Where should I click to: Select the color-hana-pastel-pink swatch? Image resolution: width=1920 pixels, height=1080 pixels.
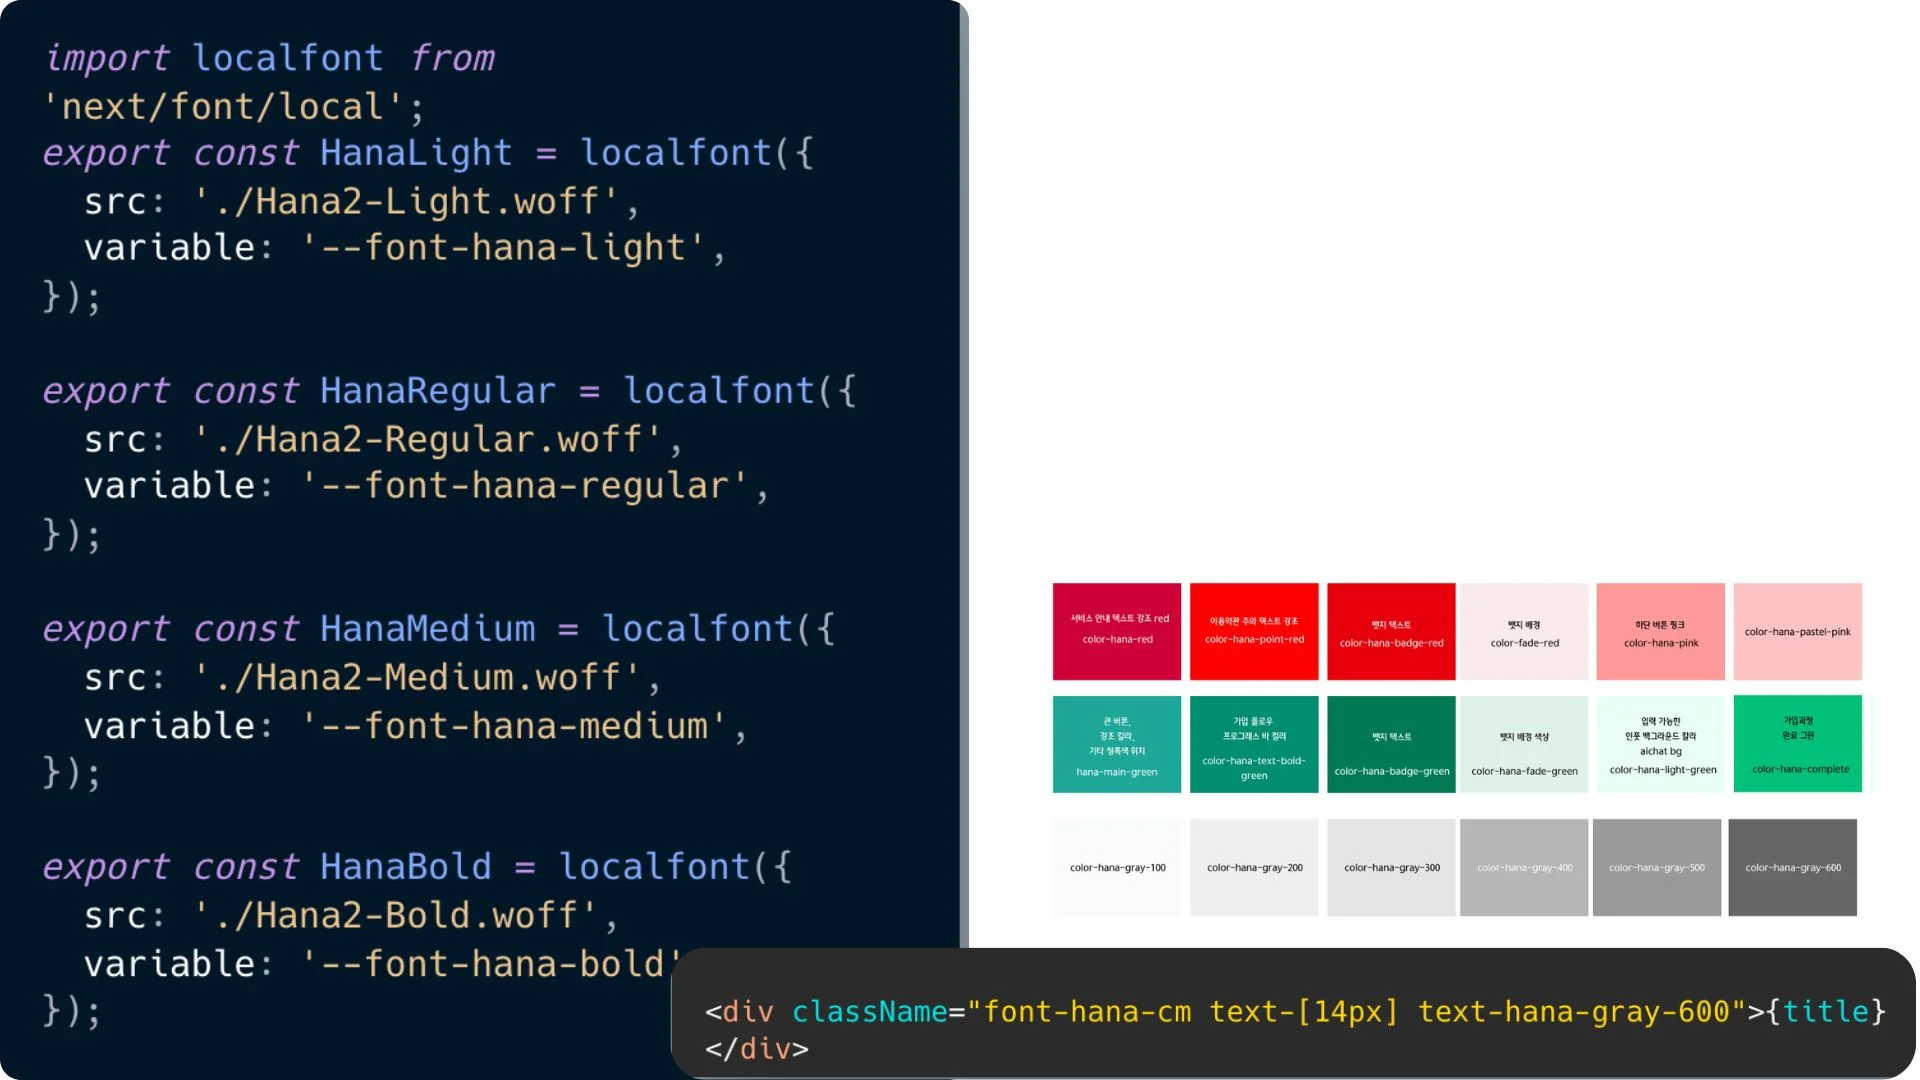[x=1797, y=631]
